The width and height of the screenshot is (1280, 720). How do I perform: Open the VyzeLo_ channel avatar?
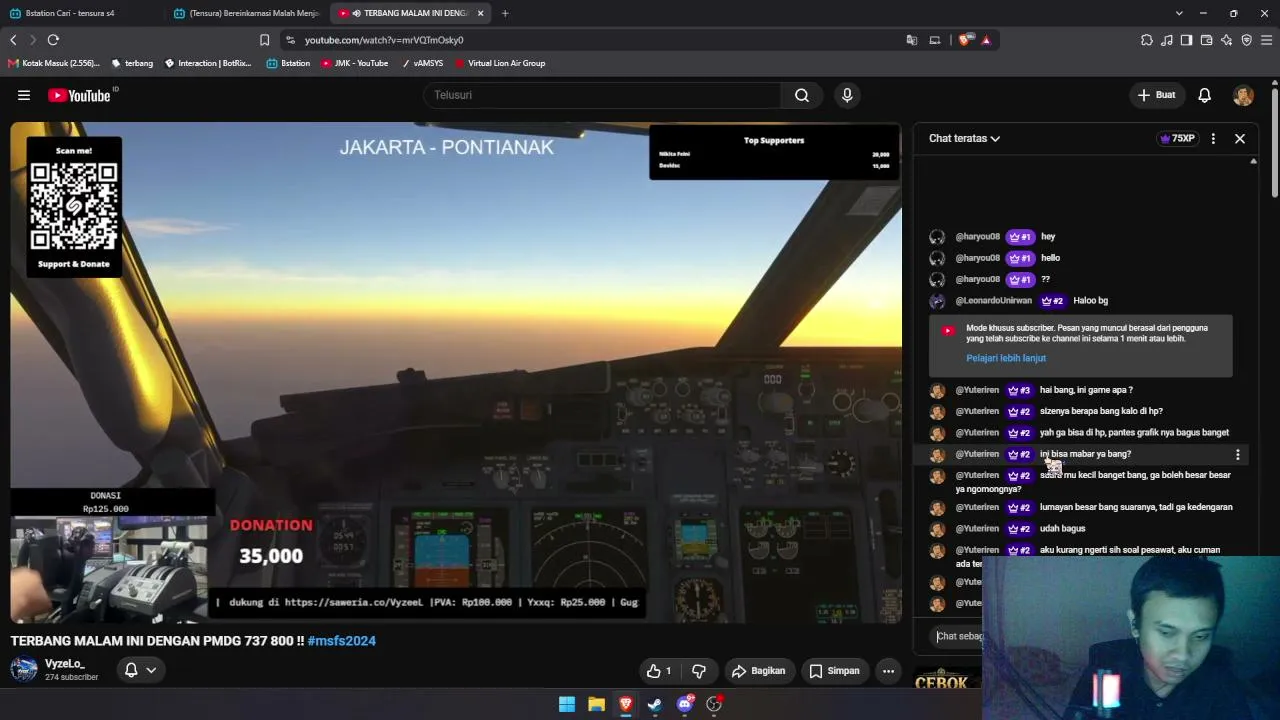point(24,669)
